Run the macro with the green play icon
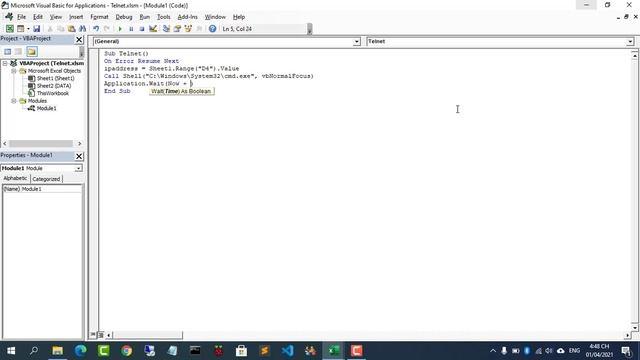640x360 pixels. (120, 29)
